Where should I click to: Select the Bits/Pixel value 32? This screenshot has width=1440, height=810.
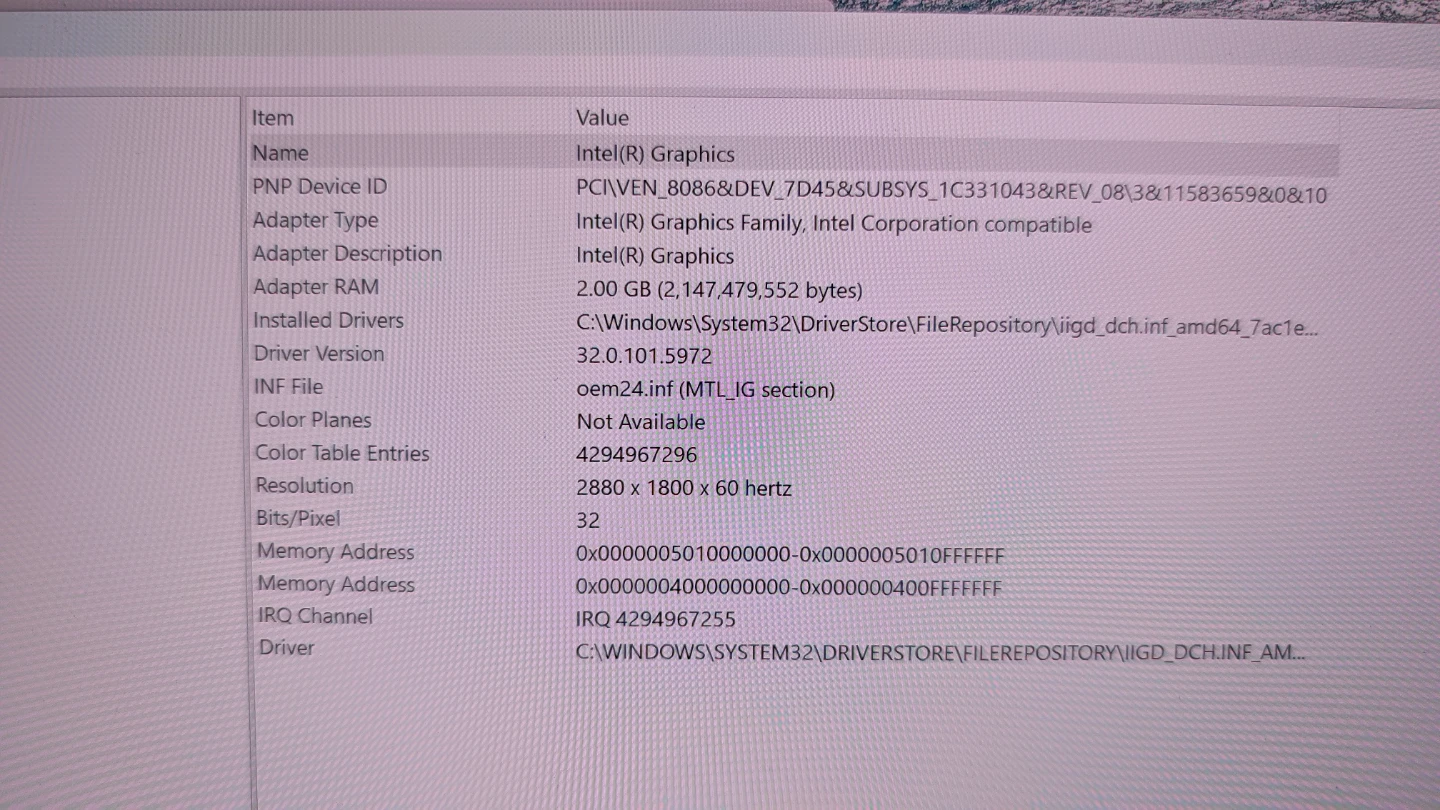coord(588,520)
